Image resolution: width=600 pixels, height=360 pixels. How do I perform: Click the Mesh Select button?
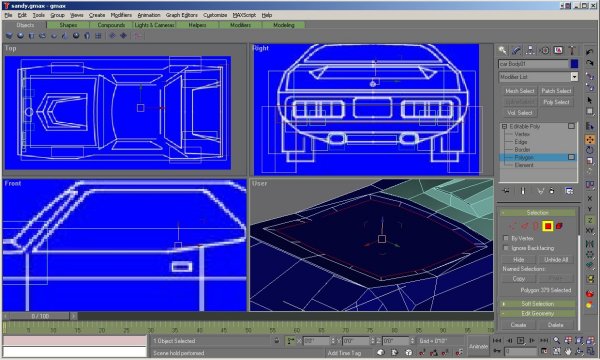(519, 91)
